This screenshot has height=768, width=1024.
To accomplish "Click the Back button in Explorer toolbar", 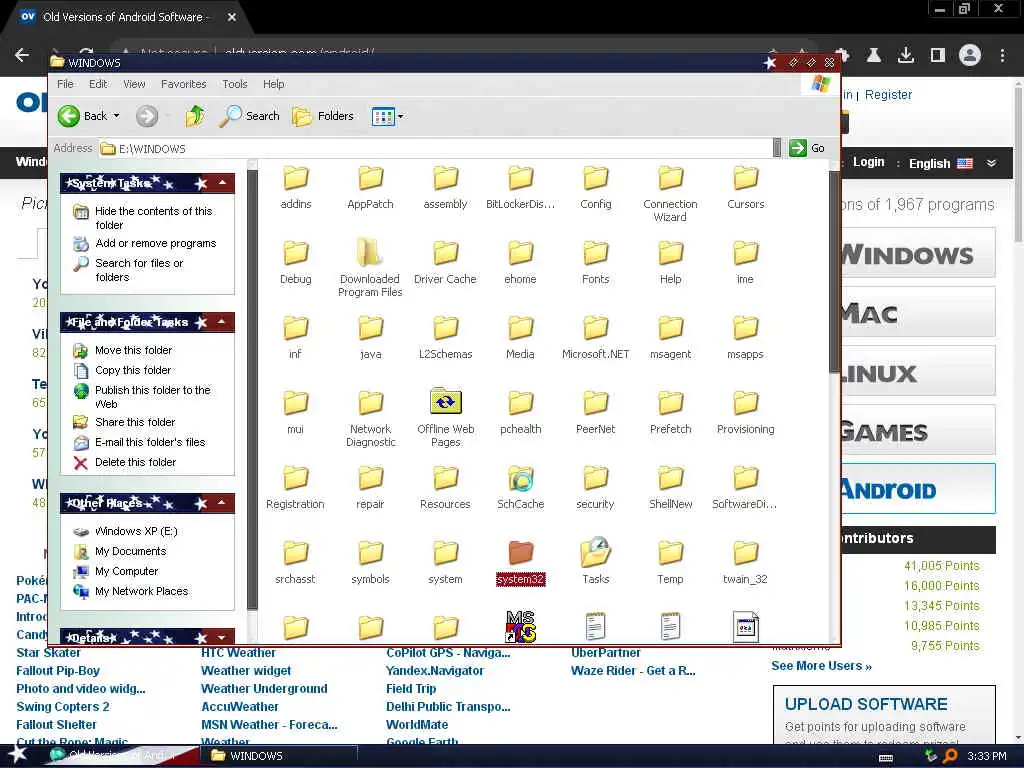I will (83, 116).
